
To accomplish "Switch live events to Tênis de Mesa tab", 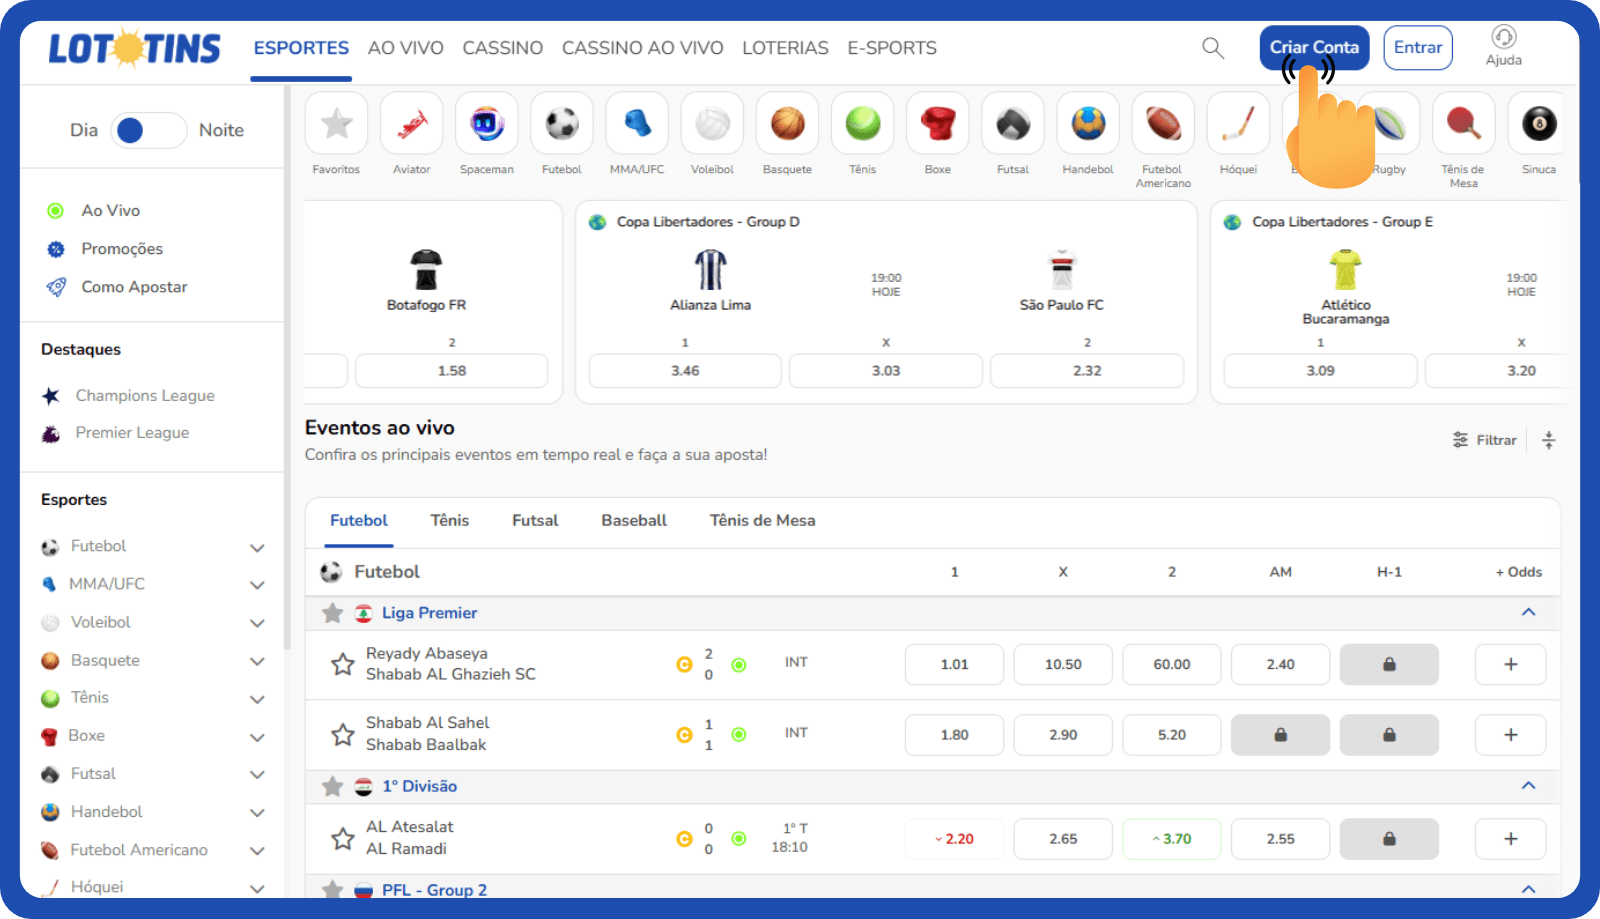I will point(762,520).
